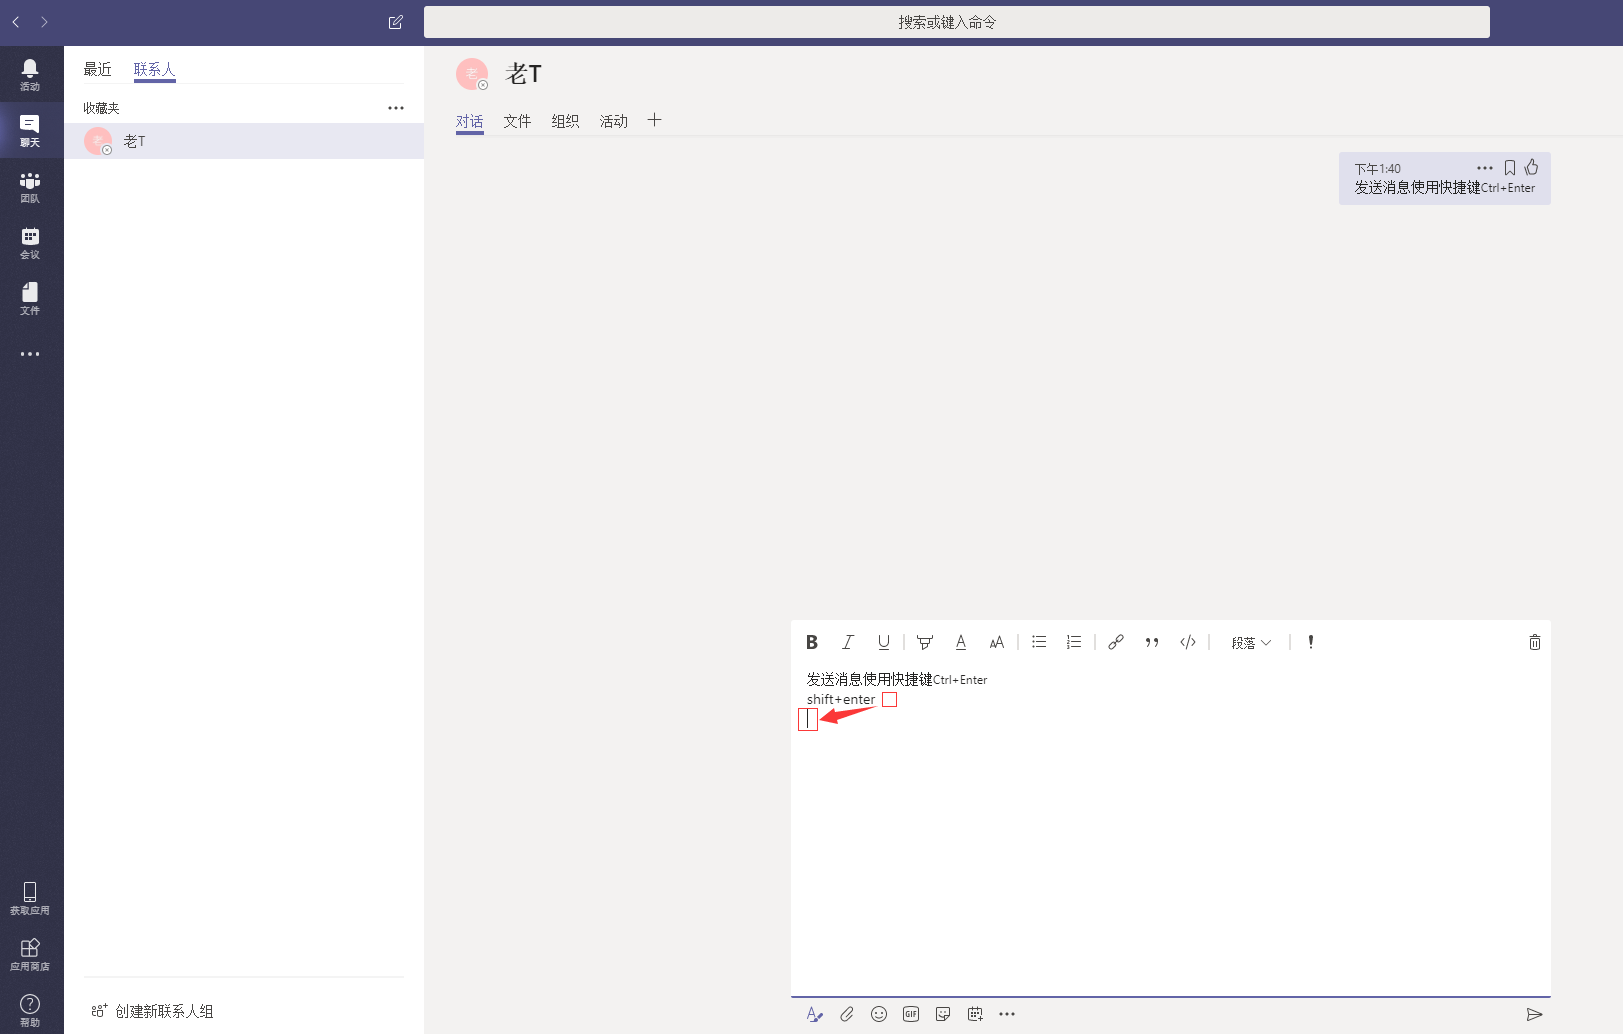1623x1034 pixels.
Task: Switch to the 联系人 (Contacts) tab
Action: 154,69
